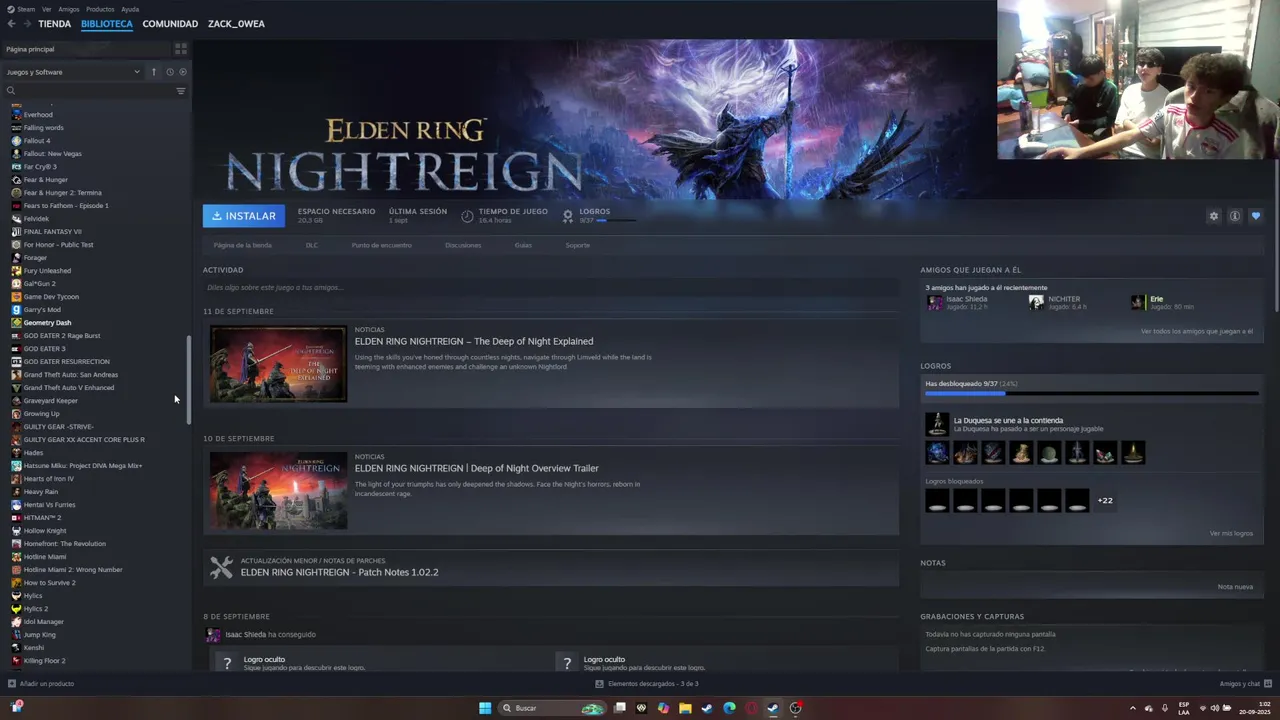The image size is (1280, 720).
Task: Open the 'Patch Notes 1.02.2' entry
Action: click(339, 572)
